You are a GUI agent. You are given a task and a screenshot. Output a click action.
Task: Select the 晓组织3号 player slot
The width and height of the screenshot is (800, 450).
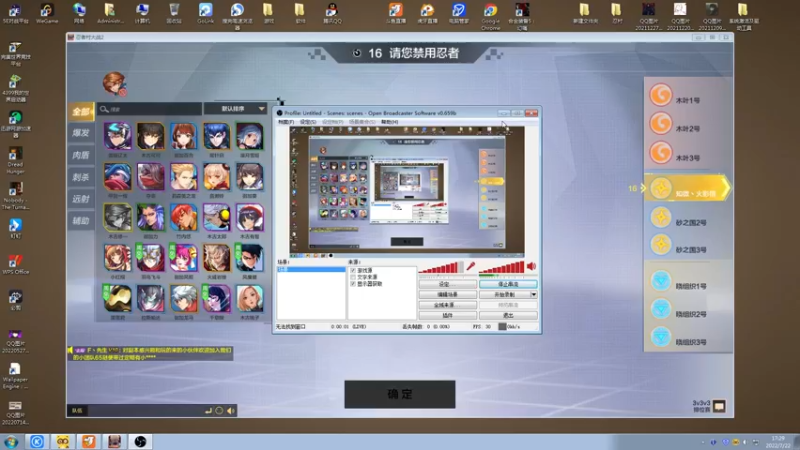(688, 337)
